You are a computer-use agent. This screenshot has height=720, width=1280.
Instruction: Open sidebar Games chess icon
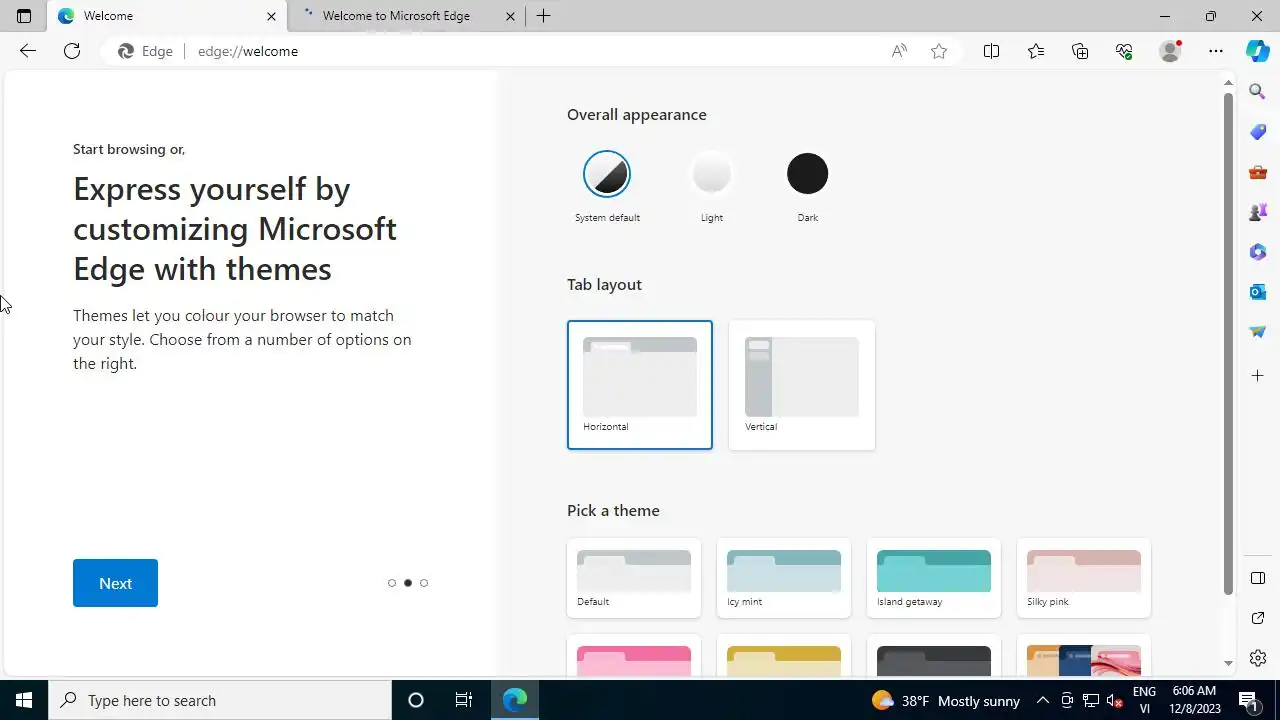pos(1258,212)
